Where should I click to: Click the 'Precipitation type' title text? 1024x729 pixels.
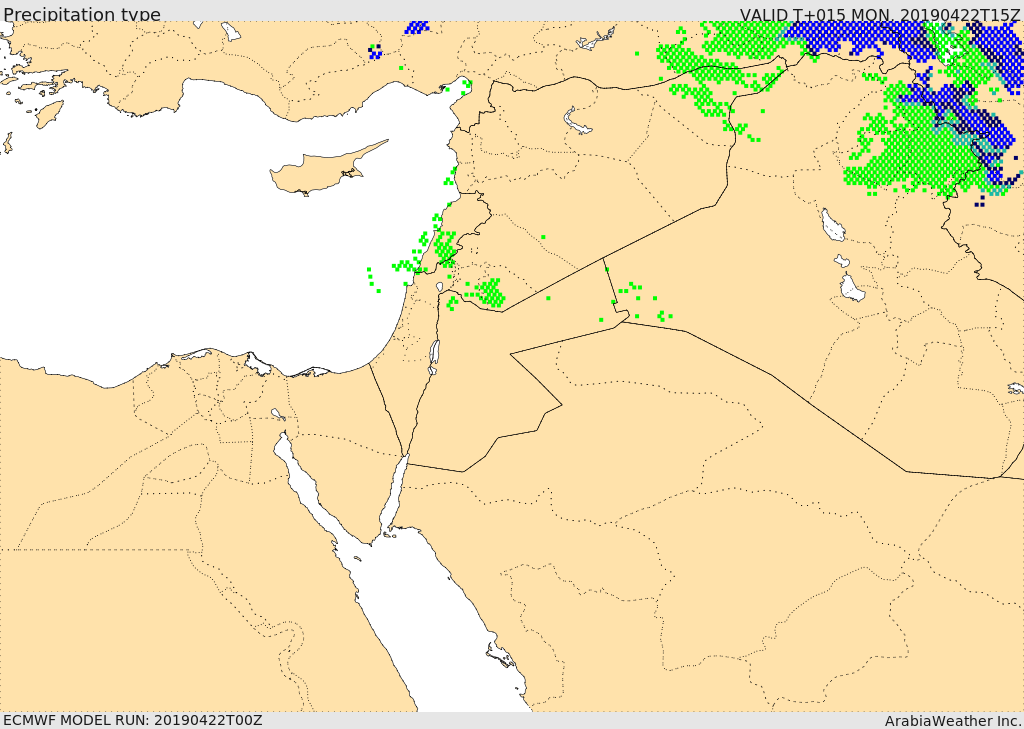point(82,14)
